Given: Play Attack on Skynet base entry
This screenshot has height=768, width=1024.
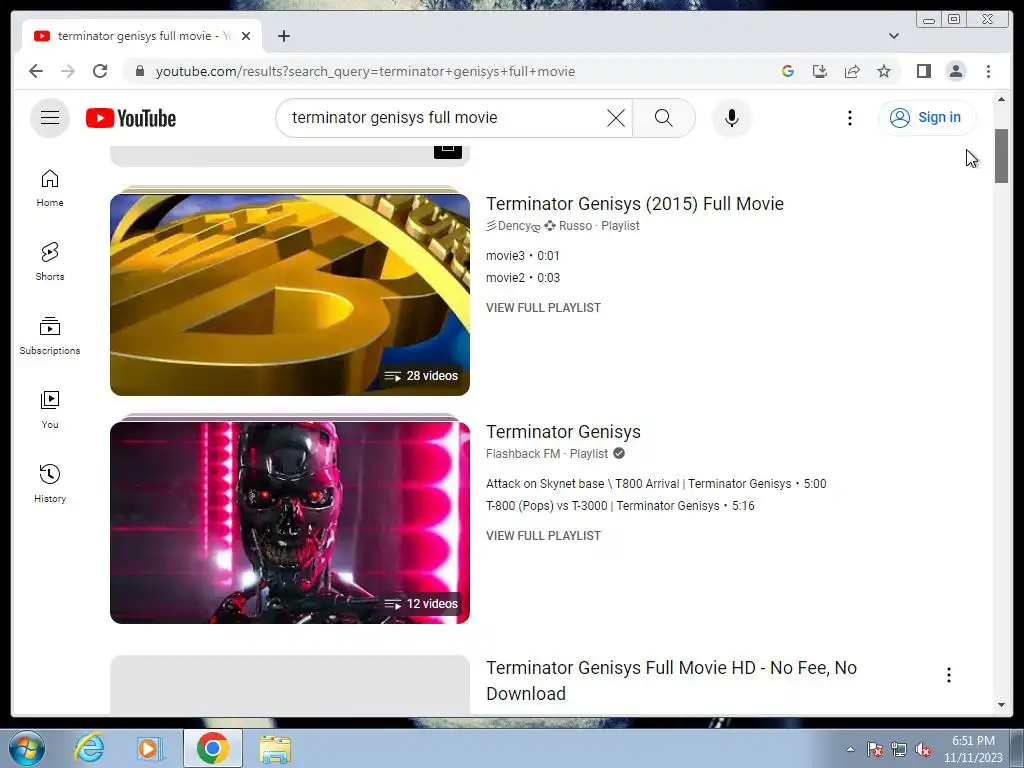Looking at the screenshot, I should [x=656, y=484].
